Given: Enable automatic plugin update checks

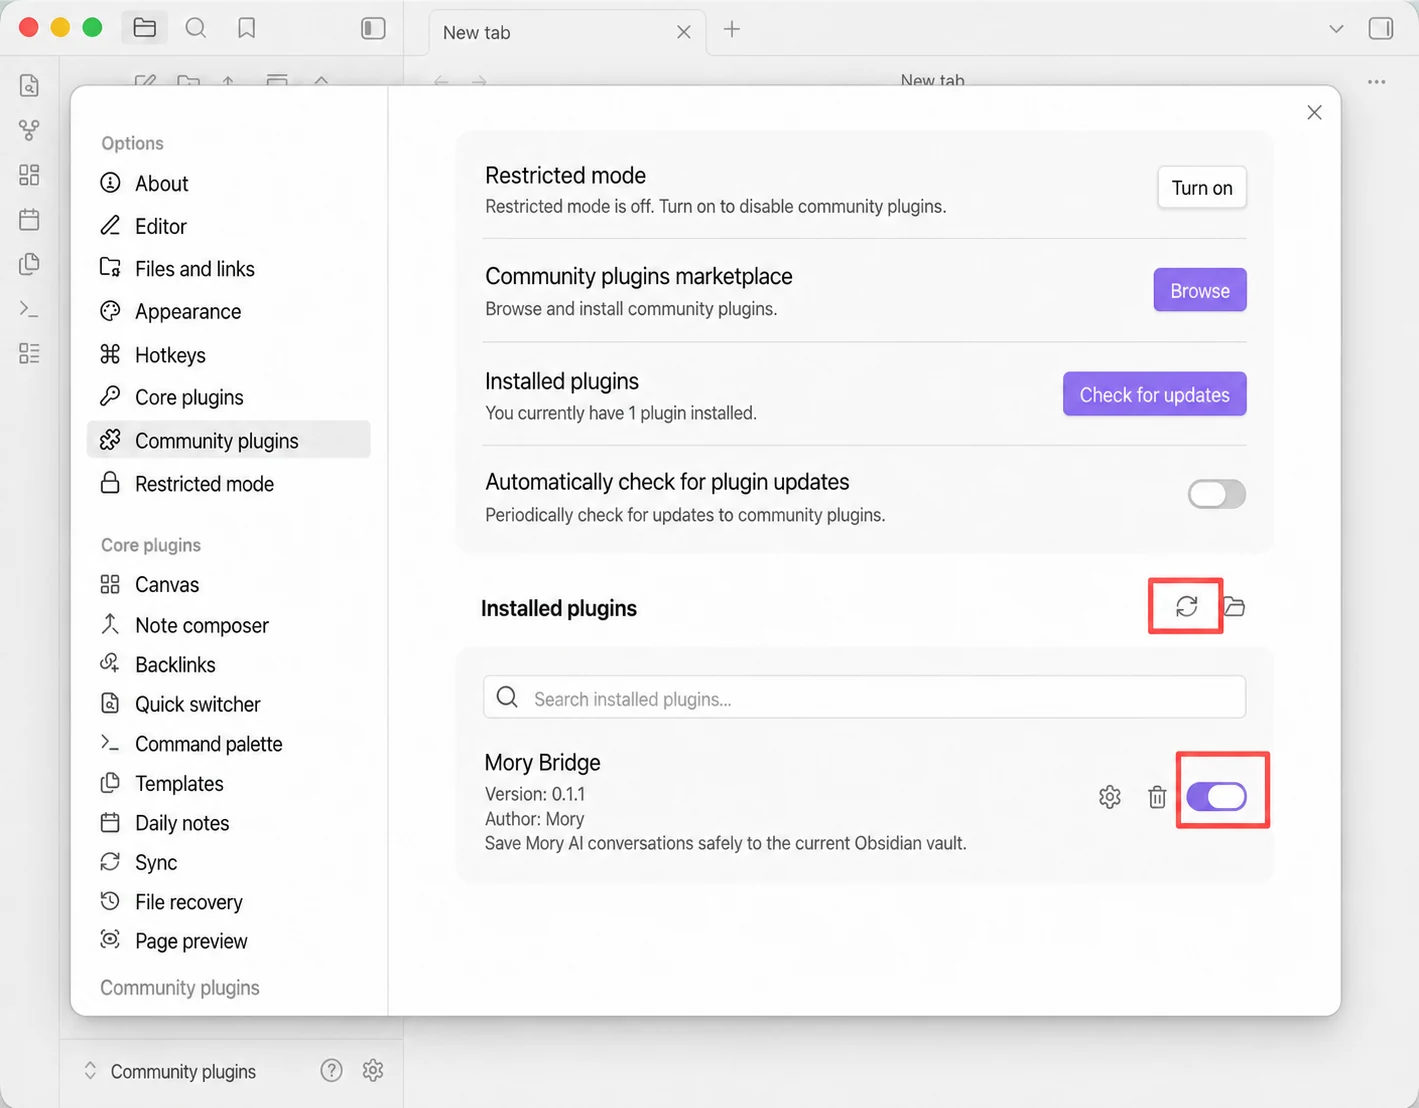Looking at the screenshot, I should (1216, 494).
